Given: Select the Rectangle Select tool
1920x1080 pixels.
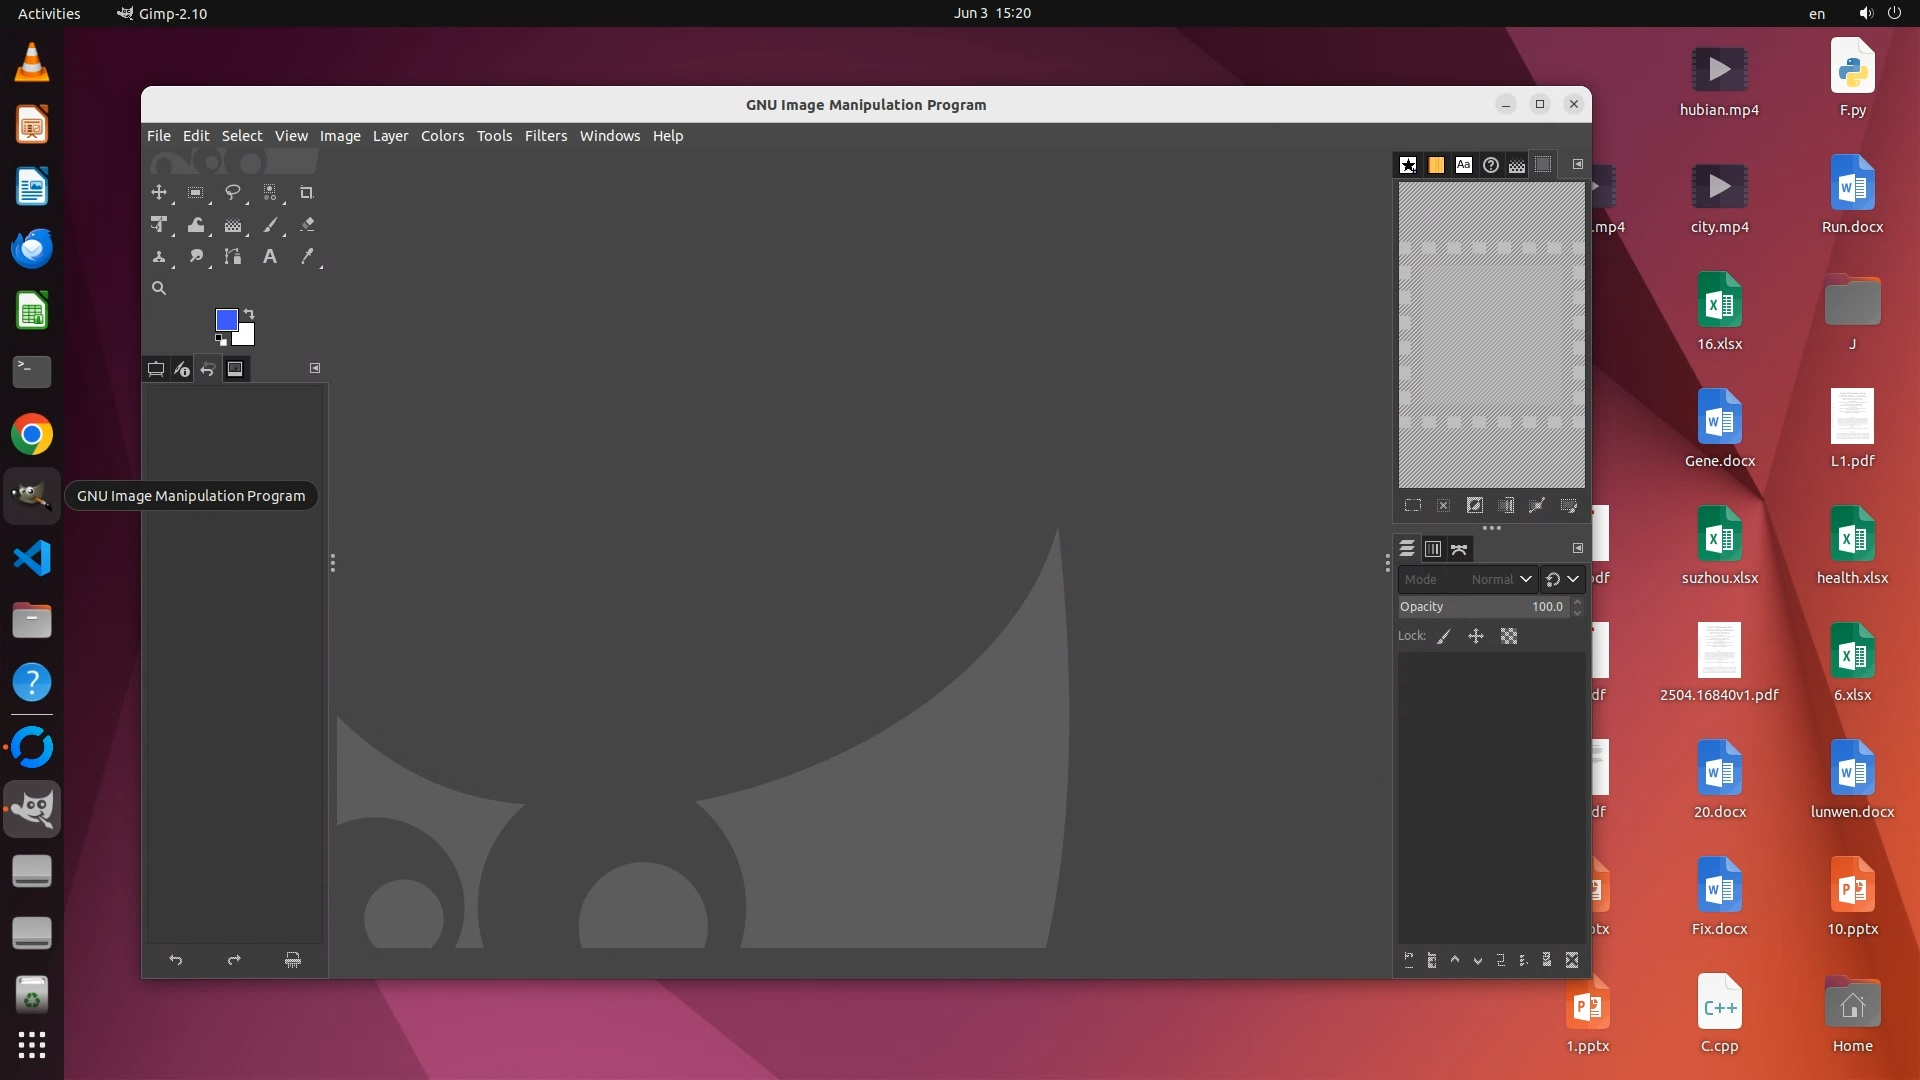Looking at the screenshot, I should pos(195,192).
